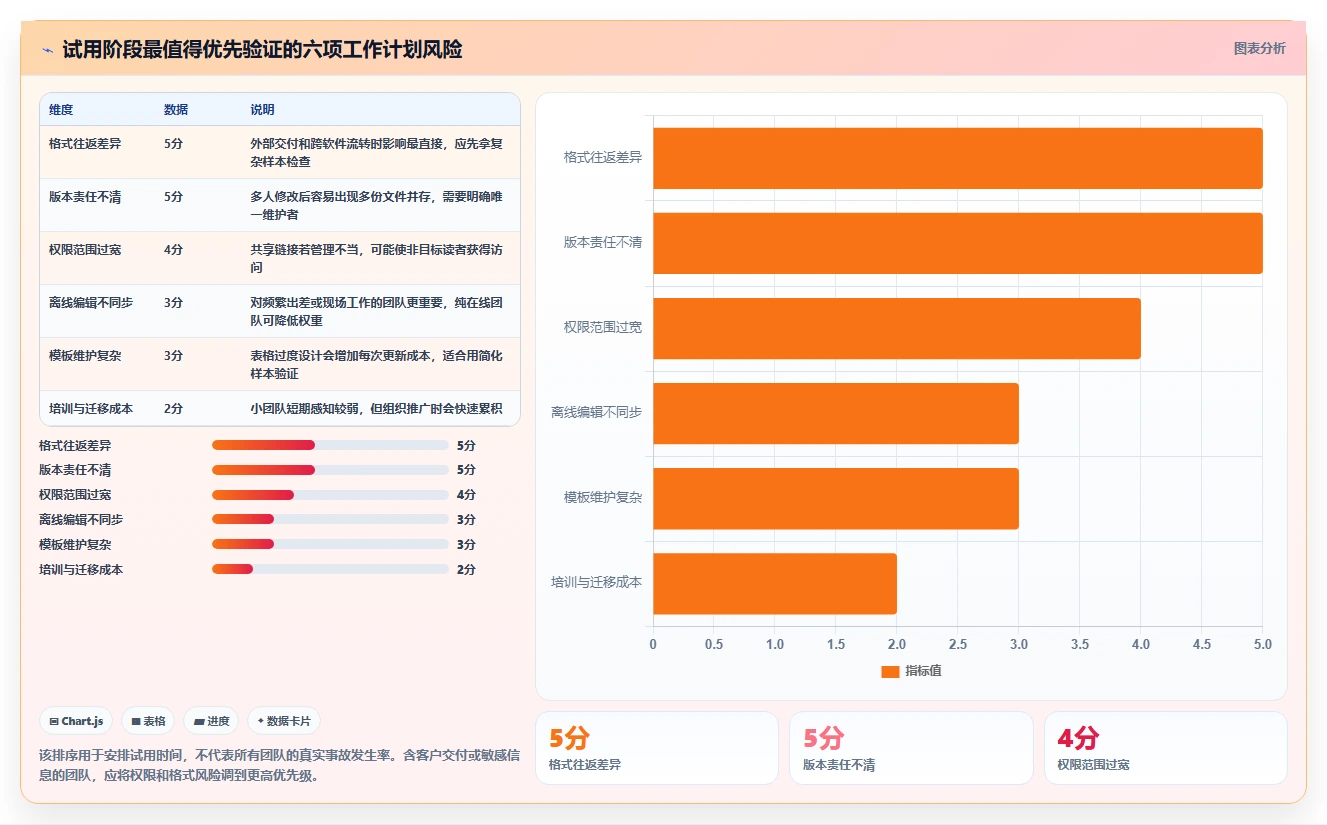Click the 版本责任不清 progress bar
Image resolution: width=1327 pixels, height=825 pixels.
point(330,470)
